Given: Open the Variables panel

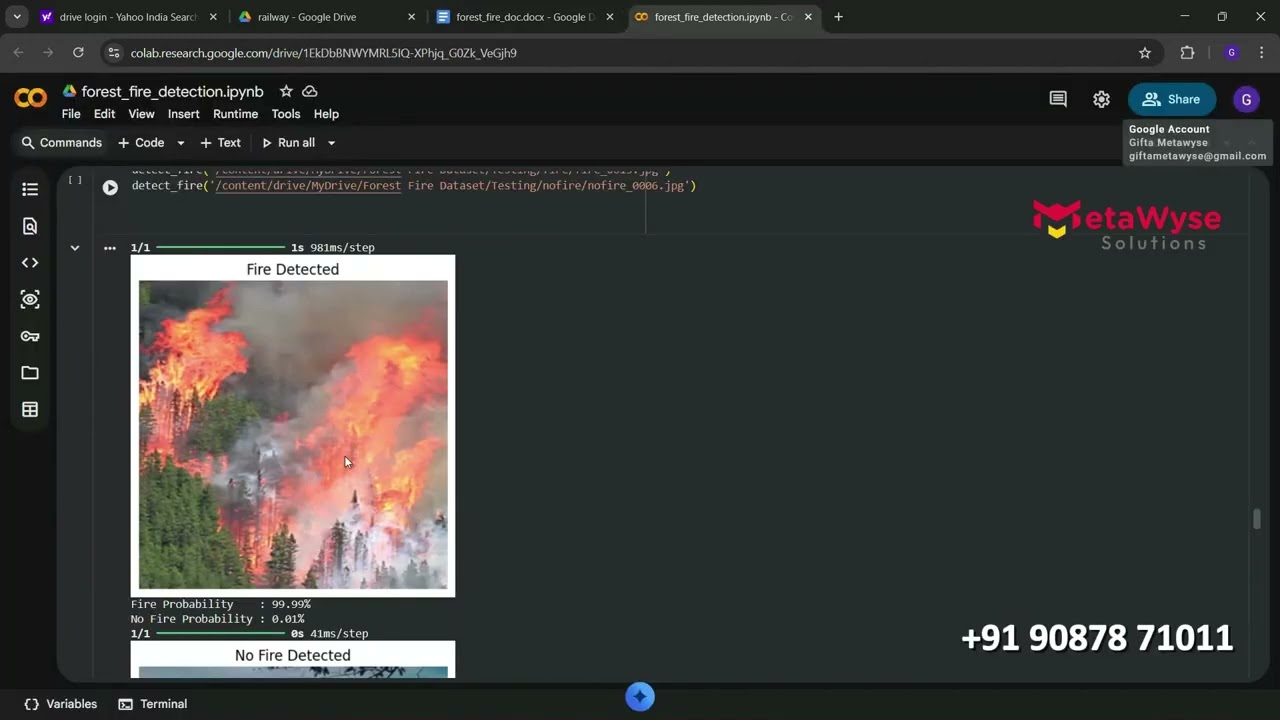Looking at the screenshot, I should click(61, 704).
